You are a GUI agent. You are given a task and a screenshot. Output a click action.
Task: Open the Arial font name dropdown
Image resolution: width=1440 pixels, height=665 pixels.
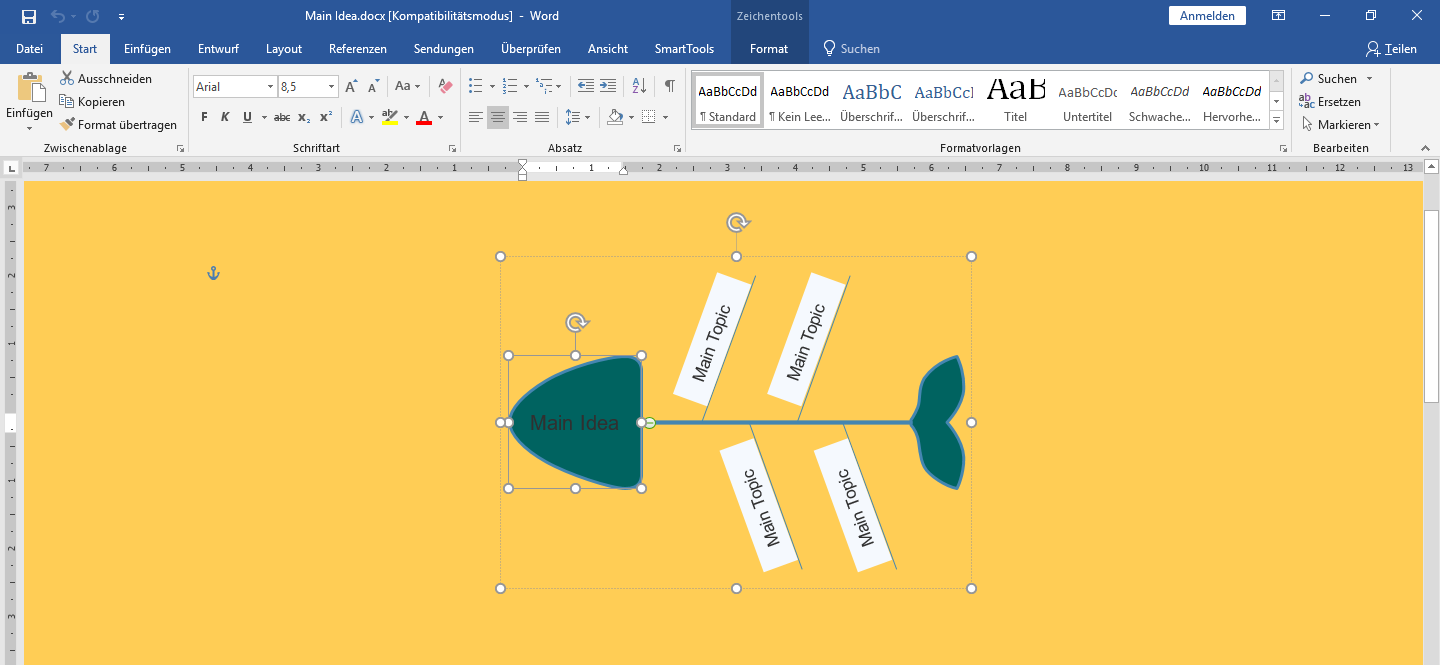(270, 87)
